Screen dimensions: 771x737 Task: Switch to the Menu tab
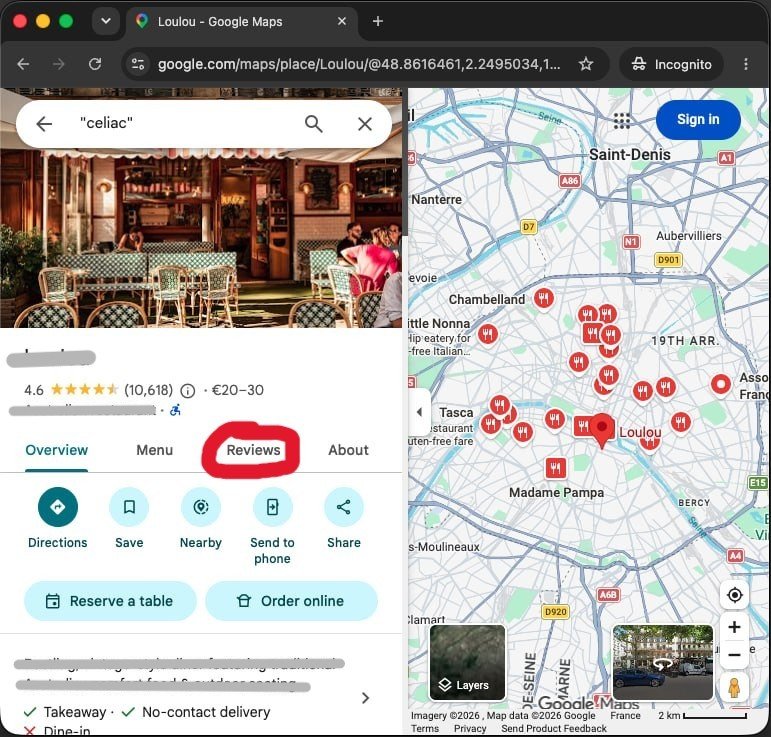tap(154, 450)
